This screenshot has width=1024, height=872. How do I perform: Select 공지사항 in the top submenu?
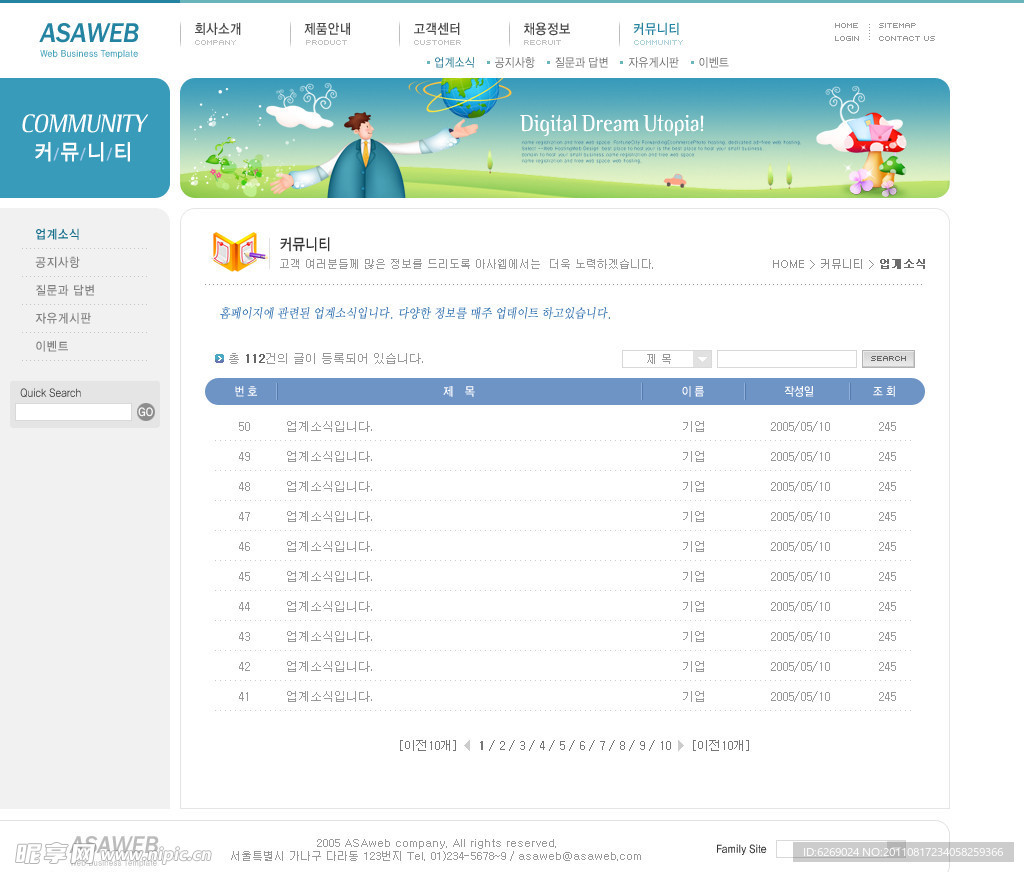[x=514, y=62]
